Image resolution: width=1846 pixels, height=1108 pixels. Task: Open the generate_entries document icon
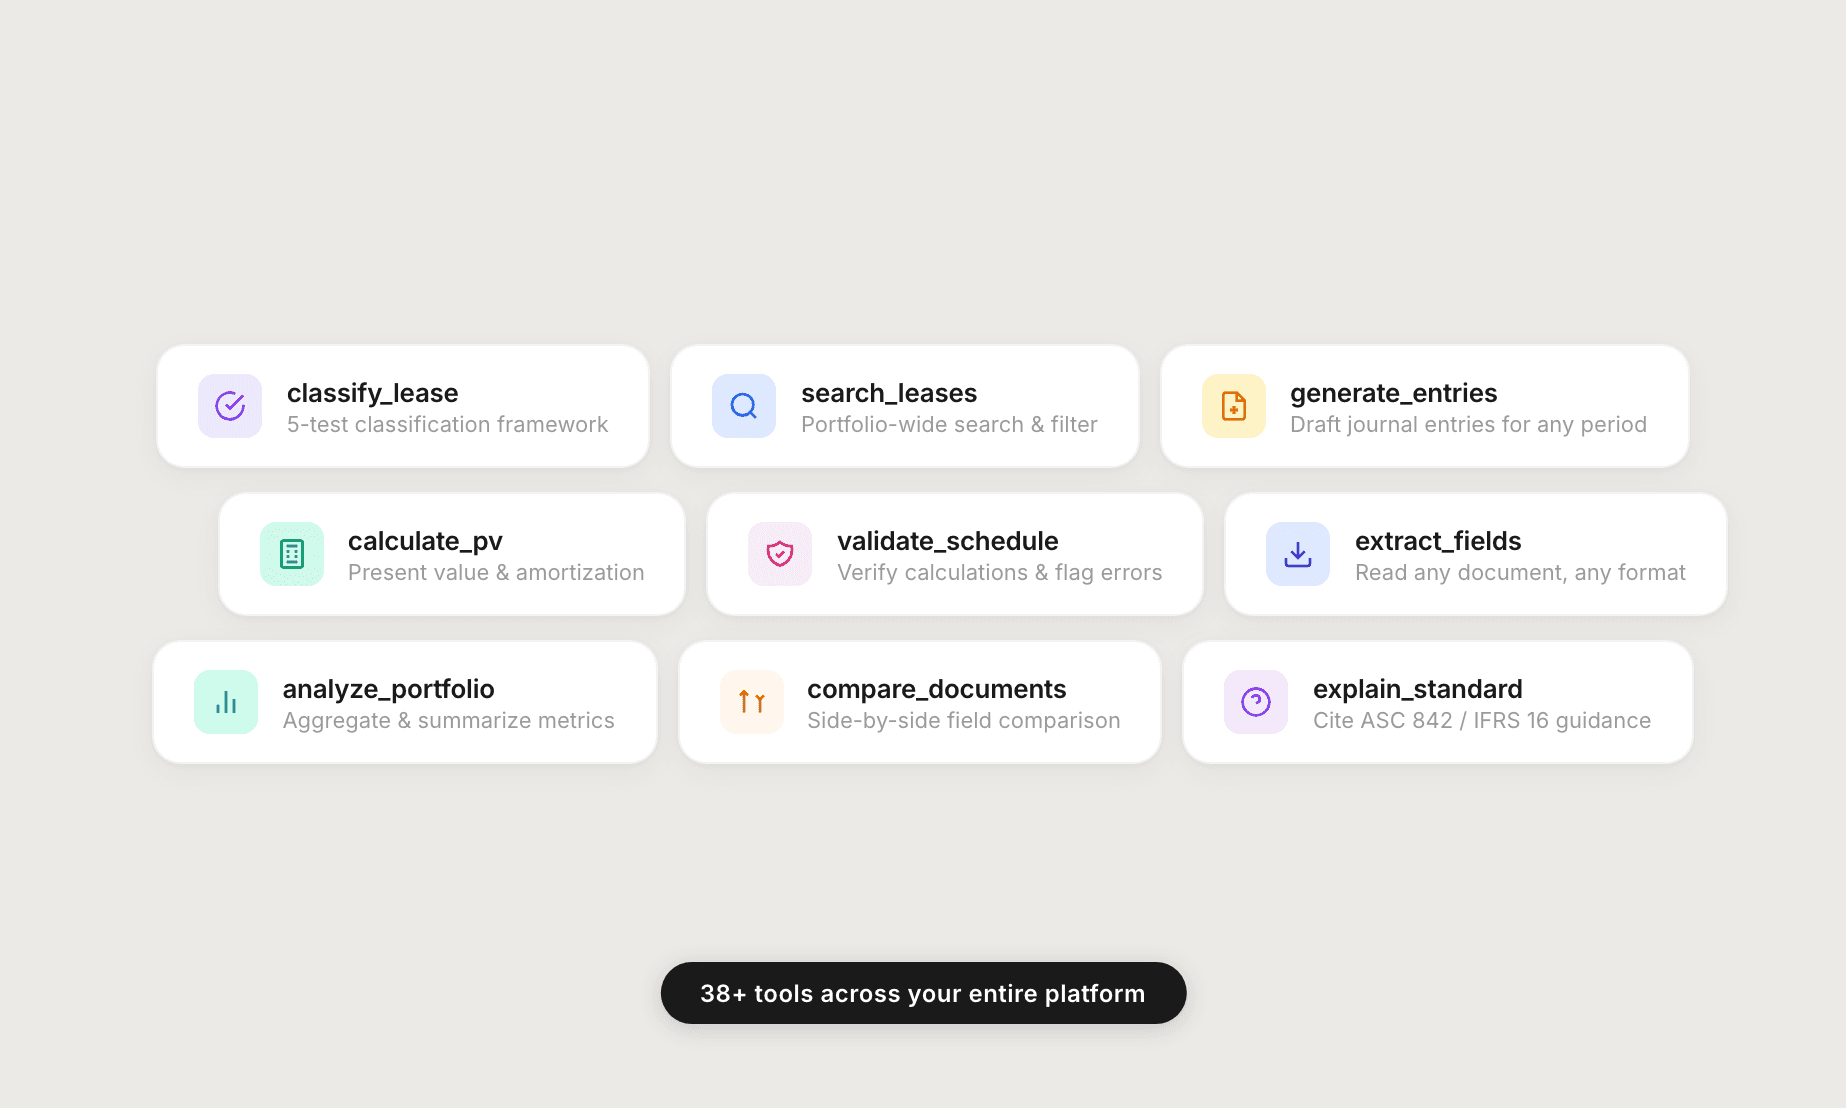click(1233, 406)
